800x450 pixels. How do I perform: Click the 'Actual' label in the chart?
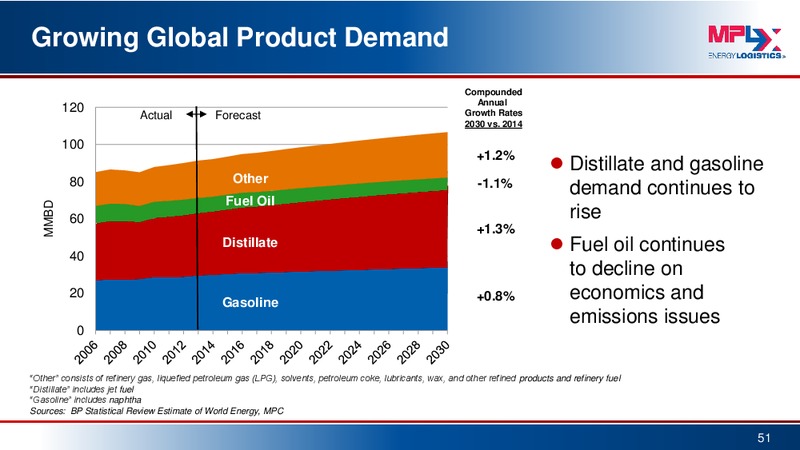[x=156, y=115]
